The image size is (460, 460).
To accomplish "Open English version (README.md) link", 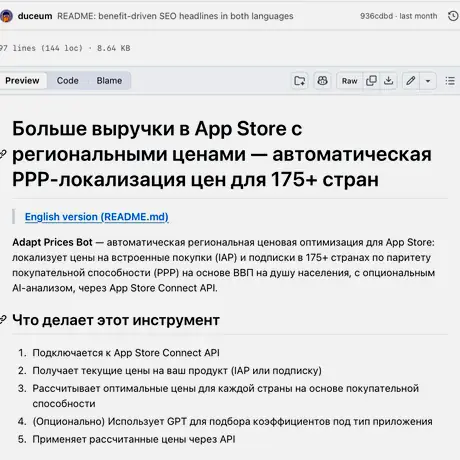I will 97,217.
